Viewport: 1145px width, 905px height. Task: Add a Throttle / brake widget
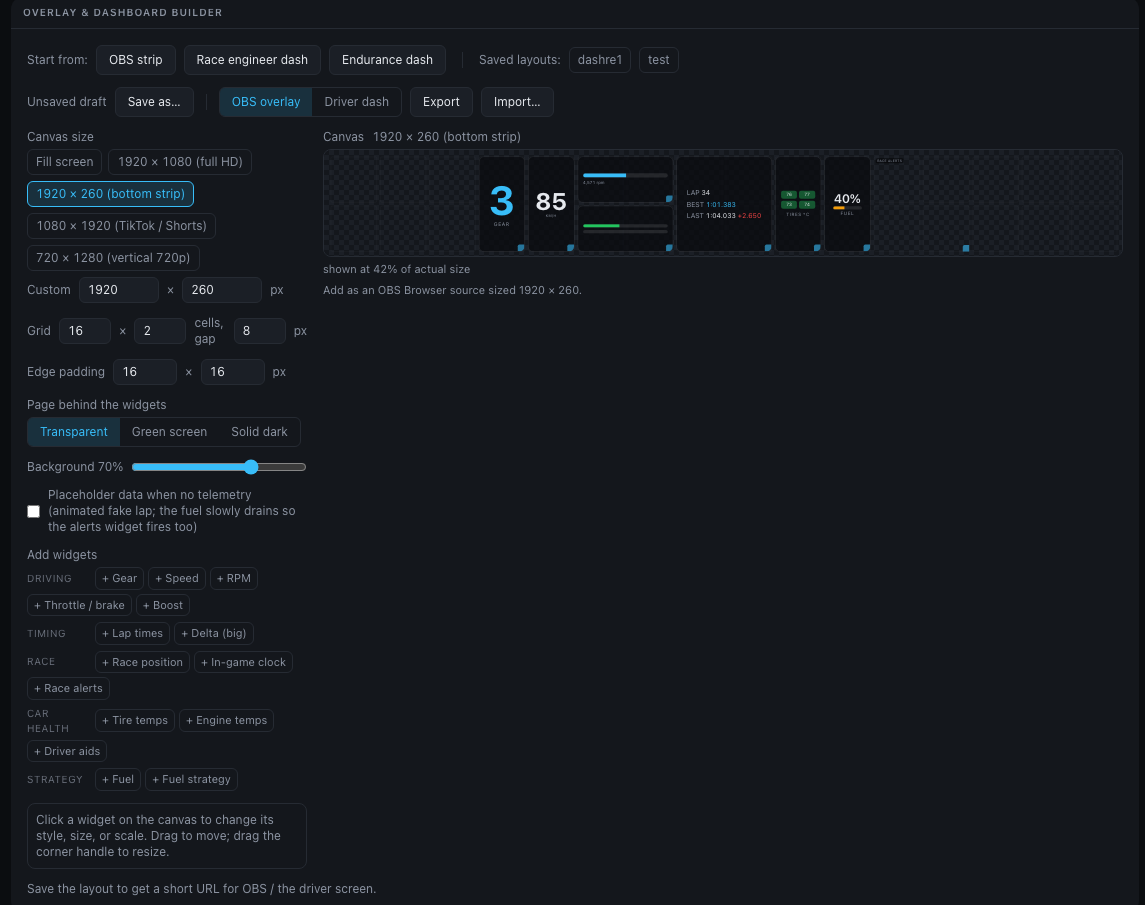(x=80, y=606)
